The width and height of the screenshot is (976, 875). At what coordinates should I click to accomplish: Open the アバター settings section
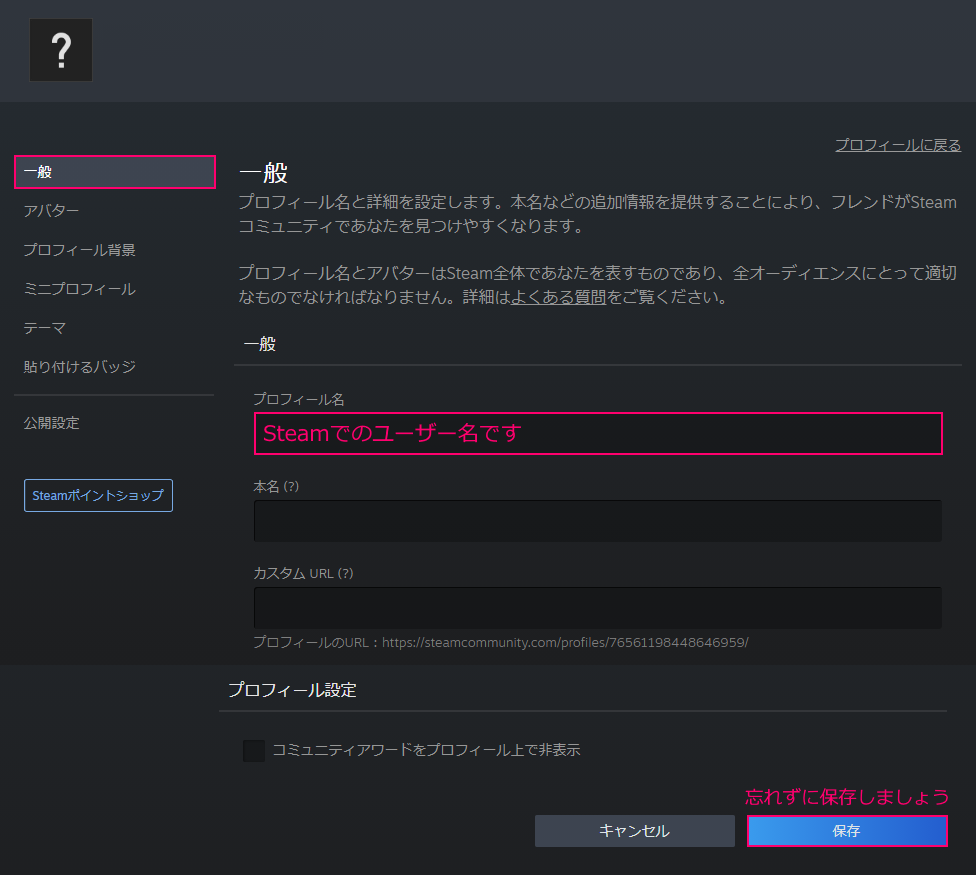click(51, 211)
